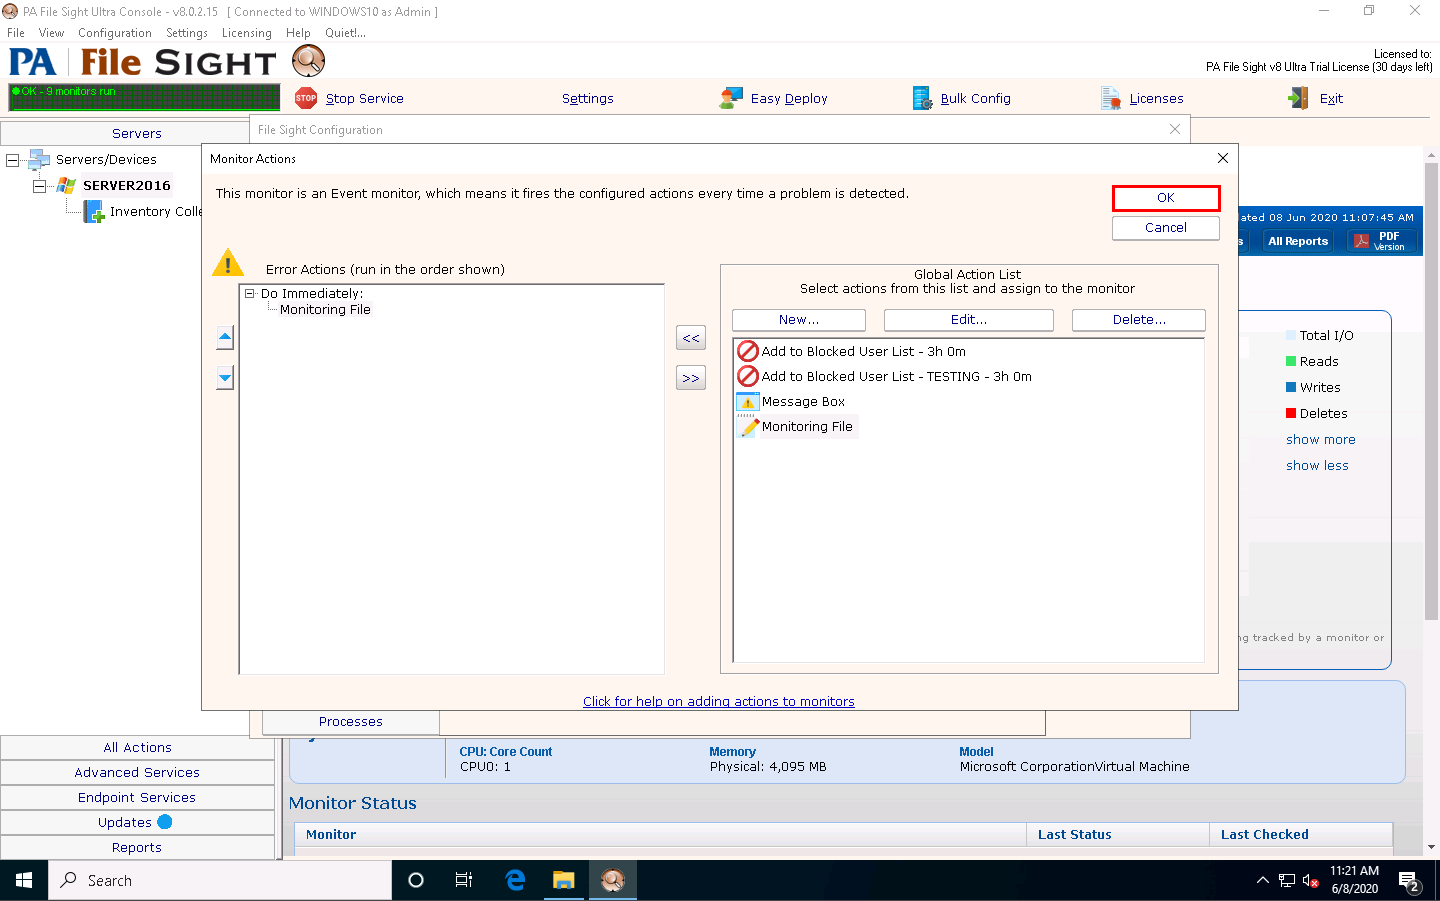Open the All Actions panel
The height and width of the screenshot is (901, 1440).
coord(138,747)
